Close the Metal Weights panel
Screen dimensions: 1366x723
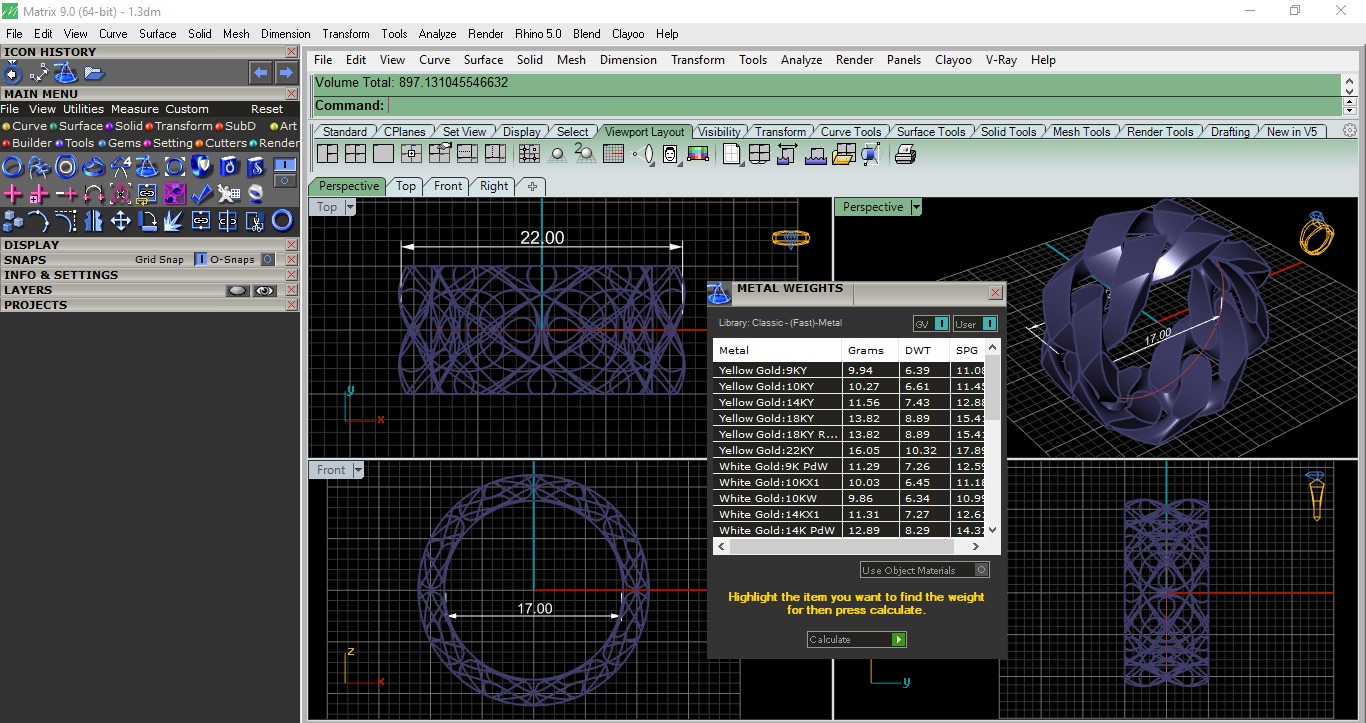[995, 293]
